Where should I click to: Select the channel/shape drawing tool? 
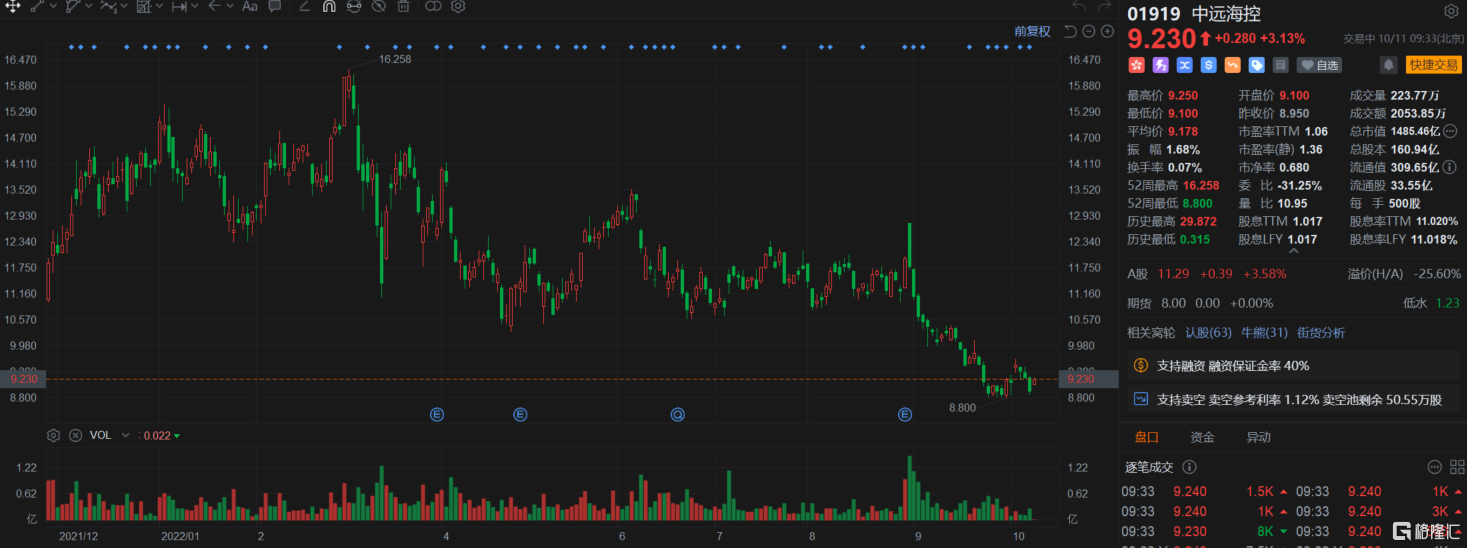[x=73, y=6]
